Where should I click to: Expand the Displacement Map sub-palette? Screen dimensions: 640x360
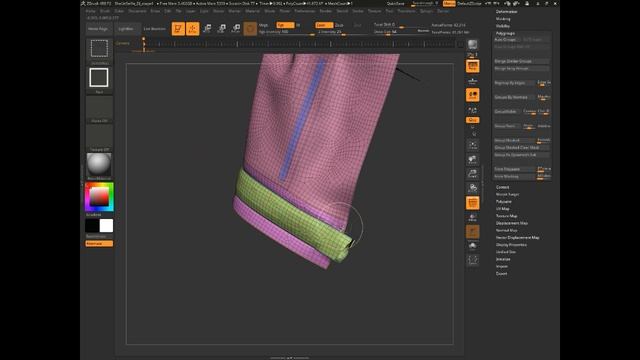pos(512,223)
